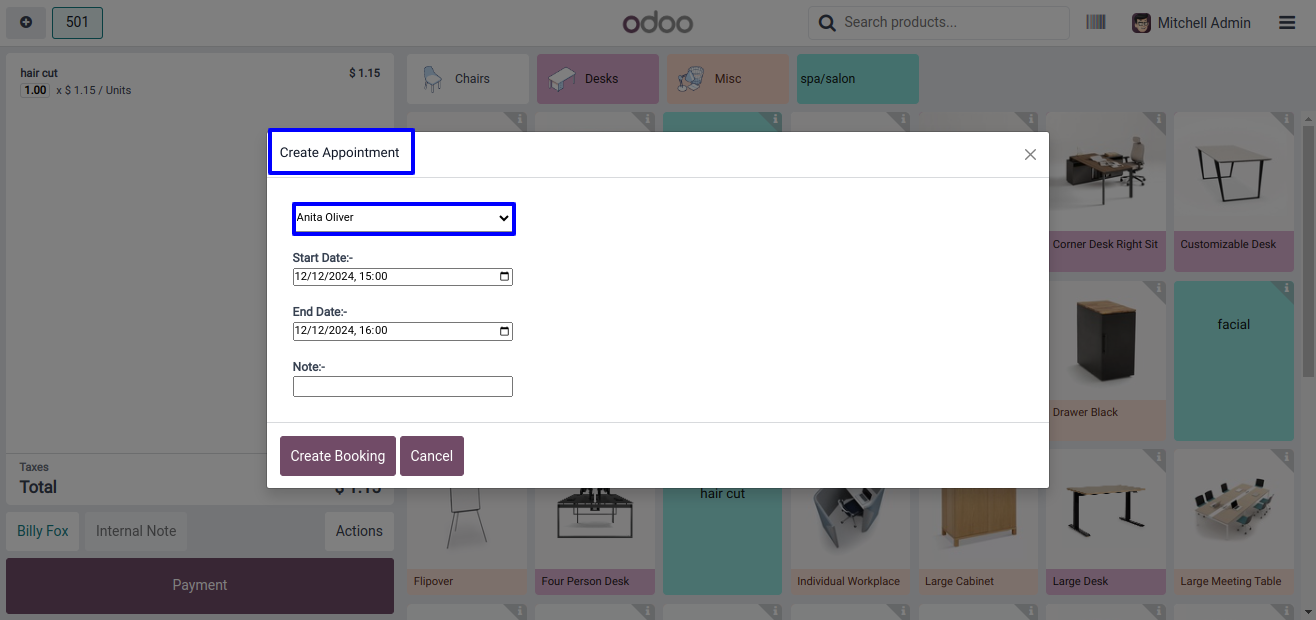Image resolution: width=1316 pixels, height=620 pixels.
Task: Focus the Search products field
Action: pos(950,22)
